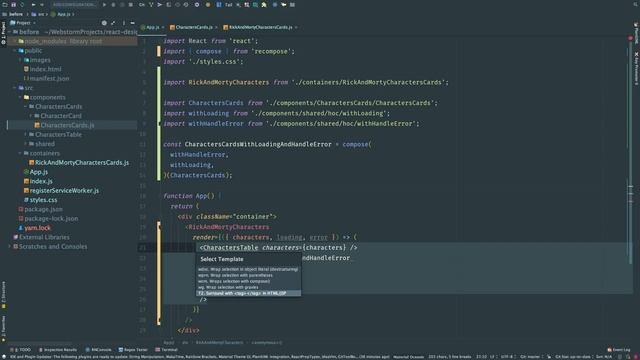The width and height of the screenshot is (640, 360).
Task: Click the Save All icon in the toolbar
Action: click(13, 4)
